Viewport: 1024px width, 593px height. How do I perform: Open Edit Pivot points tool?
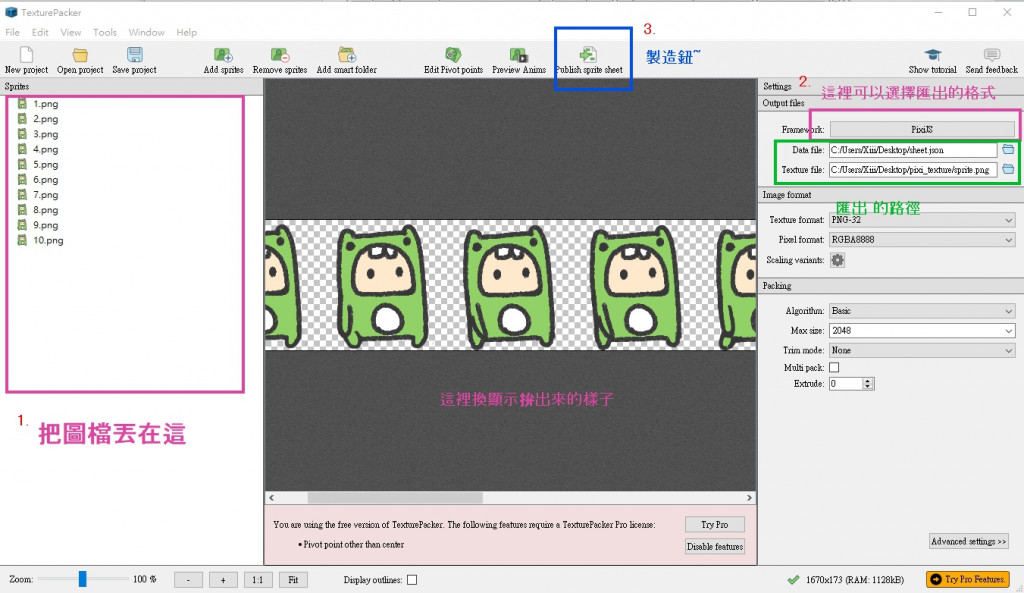(453, 60)
